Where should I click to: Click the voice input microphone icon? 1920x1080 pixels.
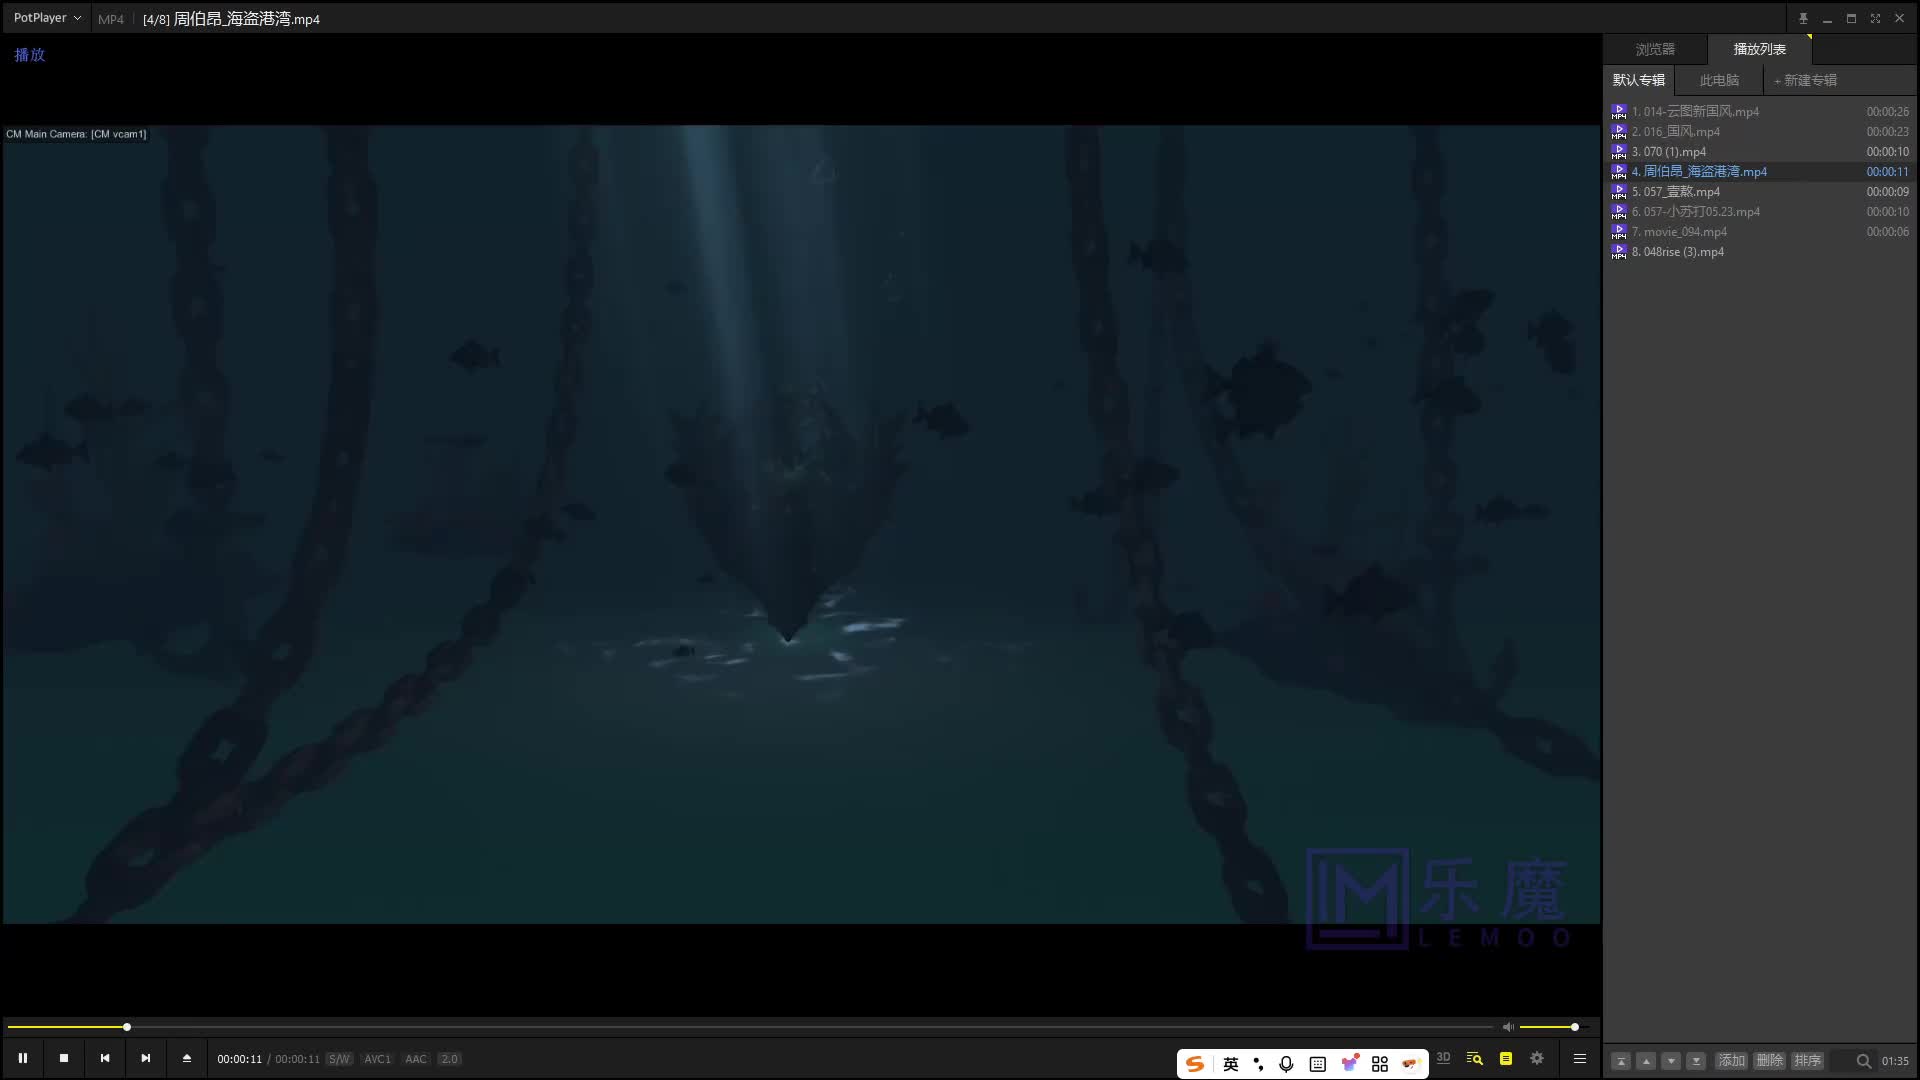(x=1287, y=1064)
